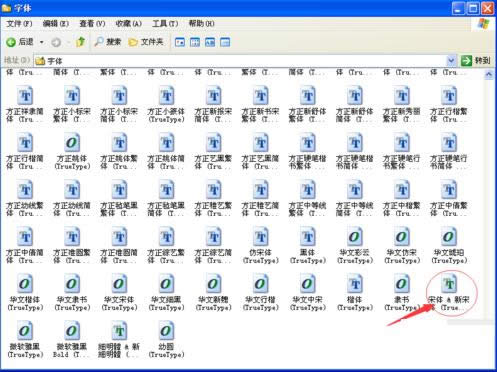Screen dimensions: 497x372
Task: Select the 方正稚艺简体 font icon
Action: coord(261,190)
